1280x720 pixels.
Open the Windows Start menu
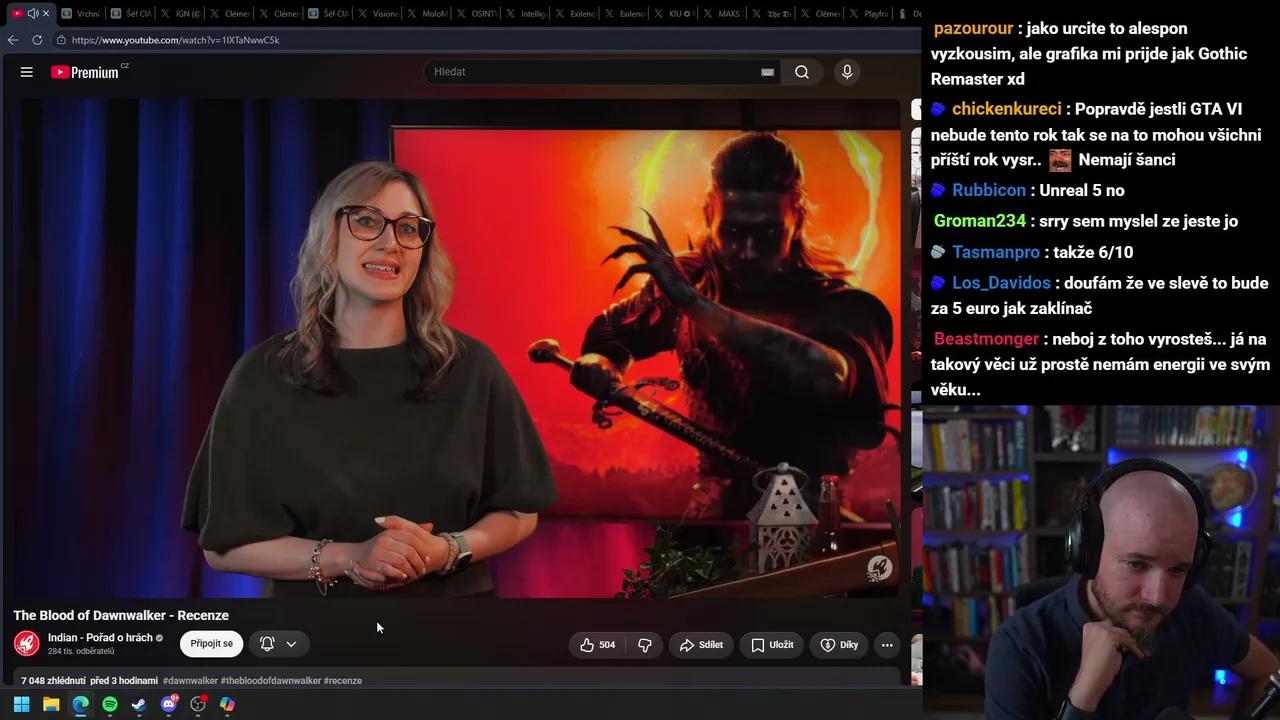(x=21, y=704)
